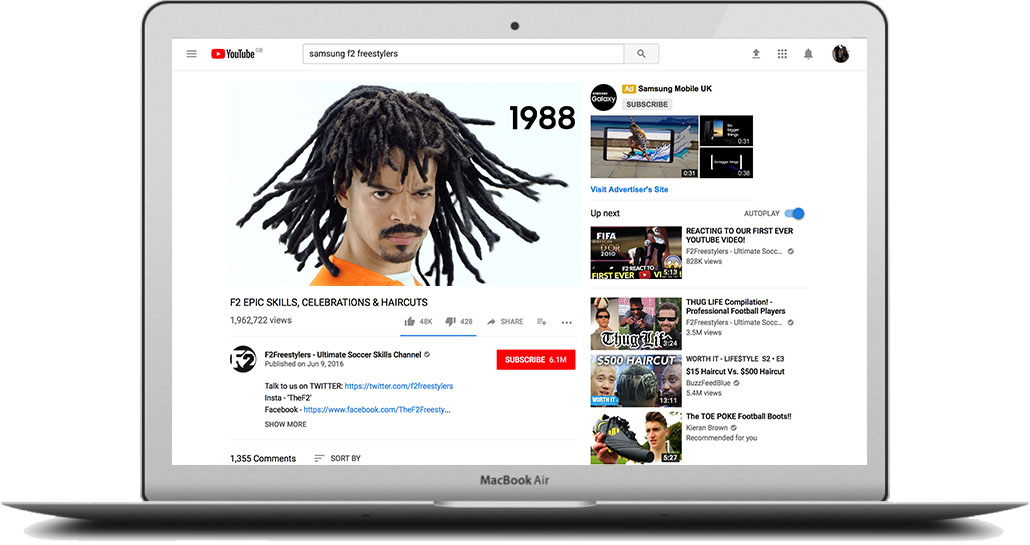The width and height of the screenshot is (1030, 545).
Task: Open the FIFA first ever video thumbnail
Action: pyautogui.click(x=636, y=253)
